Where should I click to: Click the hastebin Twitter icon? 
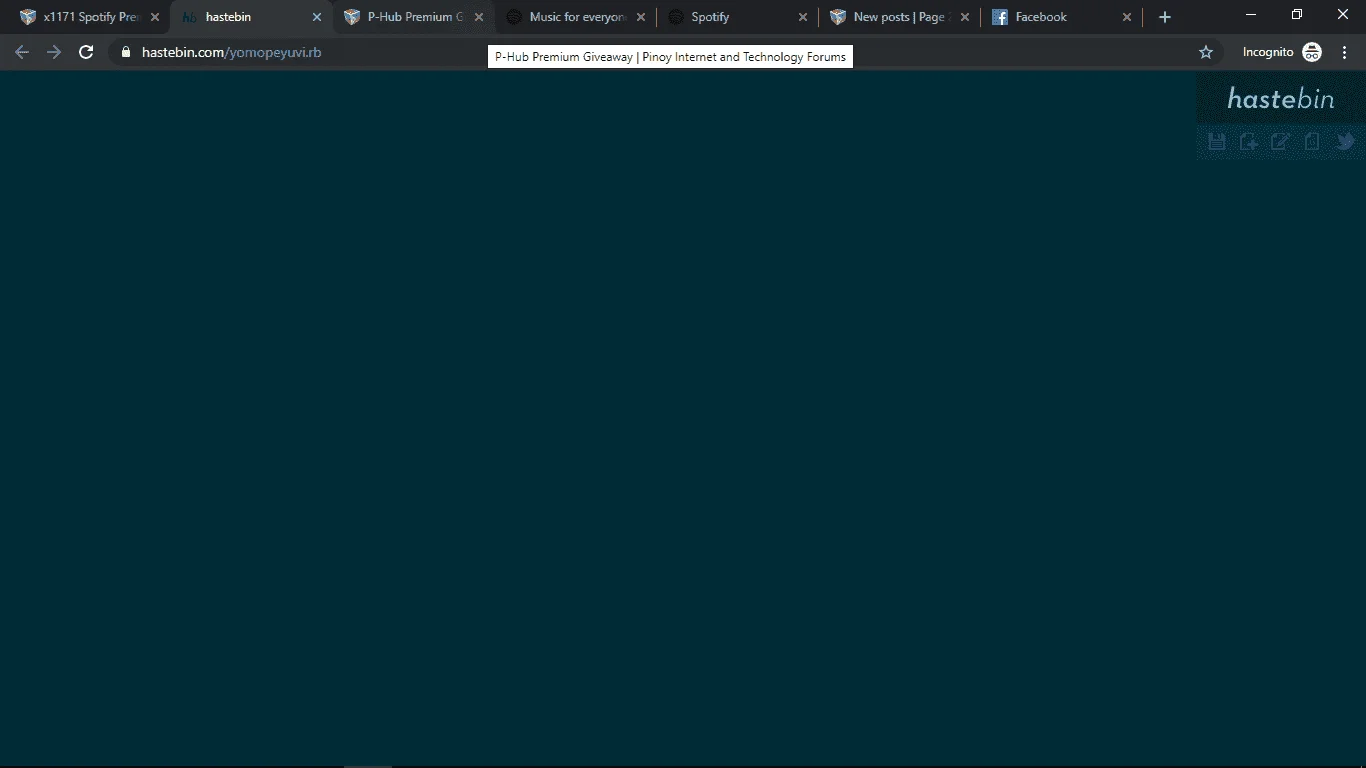(x=1345, y=142)
